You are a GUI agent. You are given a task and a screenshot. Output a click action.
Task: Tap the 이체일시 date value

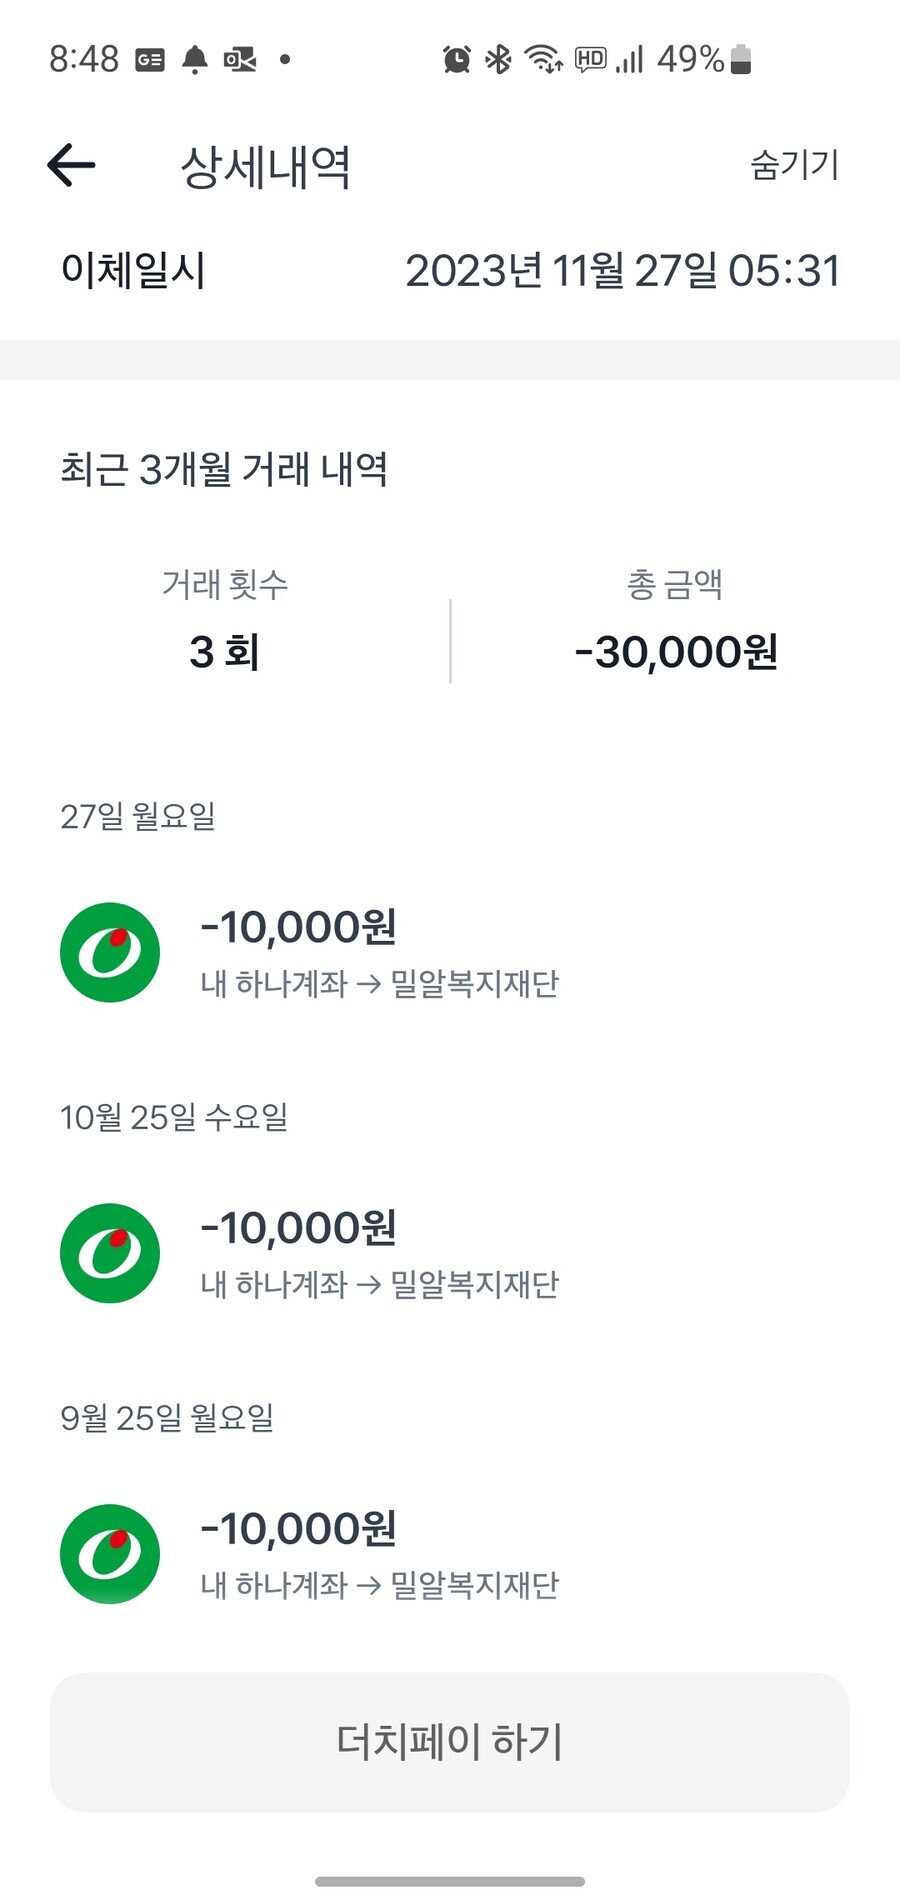tap(622, 271)
